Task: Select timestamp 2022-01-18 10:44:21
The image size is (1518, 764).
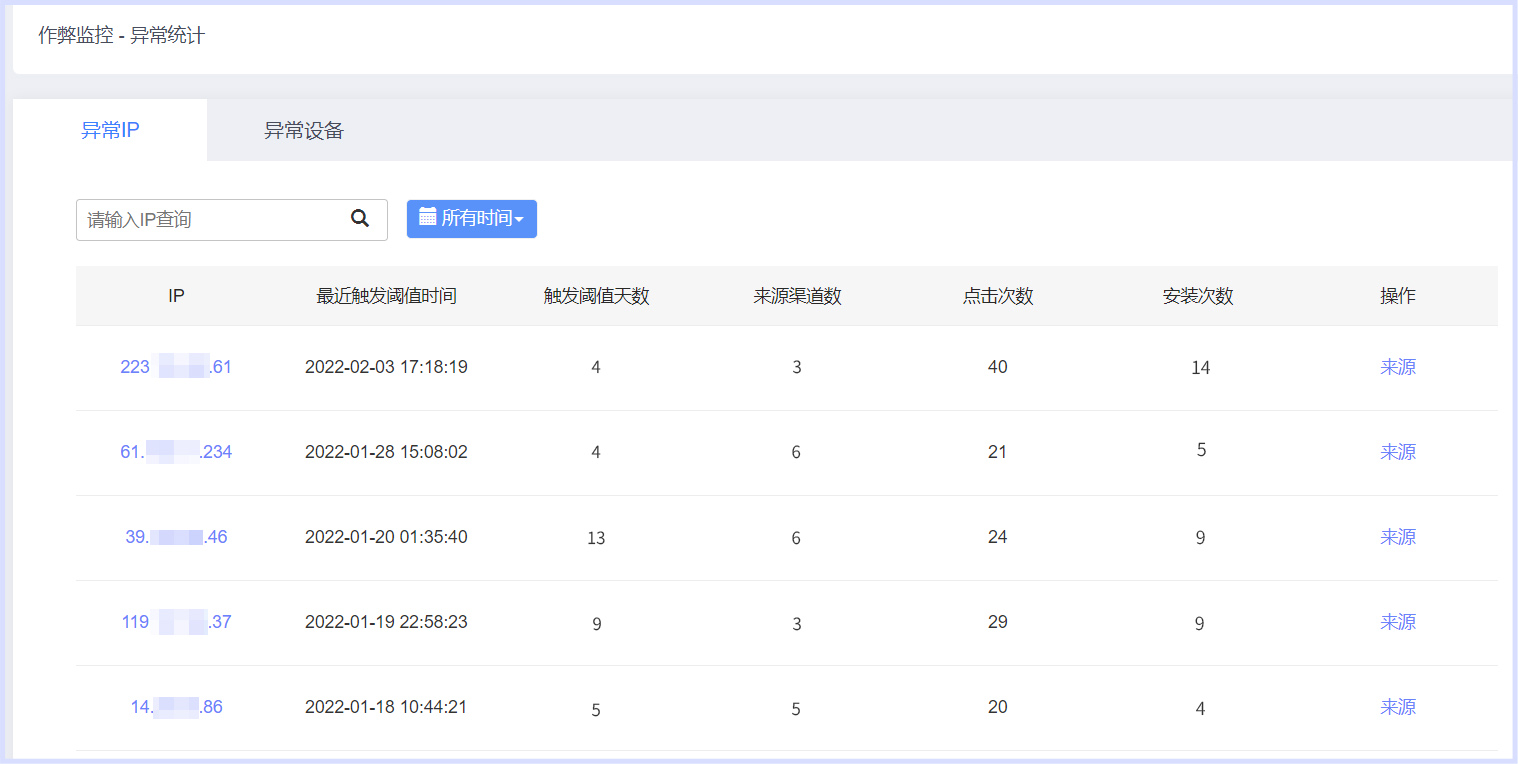Action: (x=386, y=707)
